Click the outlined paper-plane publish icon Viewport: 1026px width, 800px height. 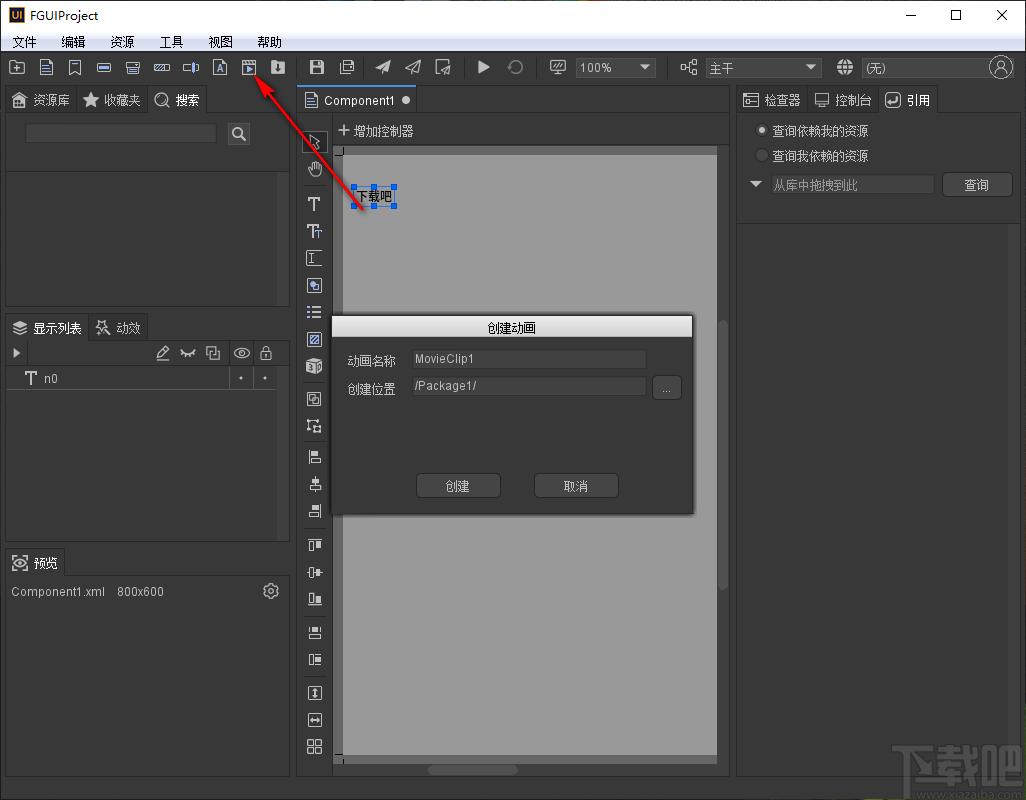[413, 67]
